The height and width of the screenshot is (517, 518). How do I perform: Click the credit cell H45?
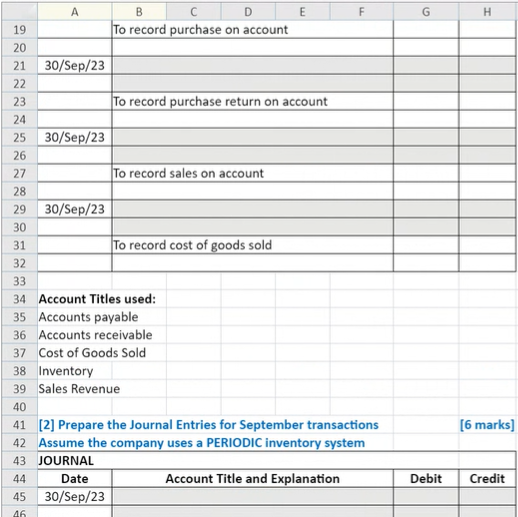tap(487, 497)
